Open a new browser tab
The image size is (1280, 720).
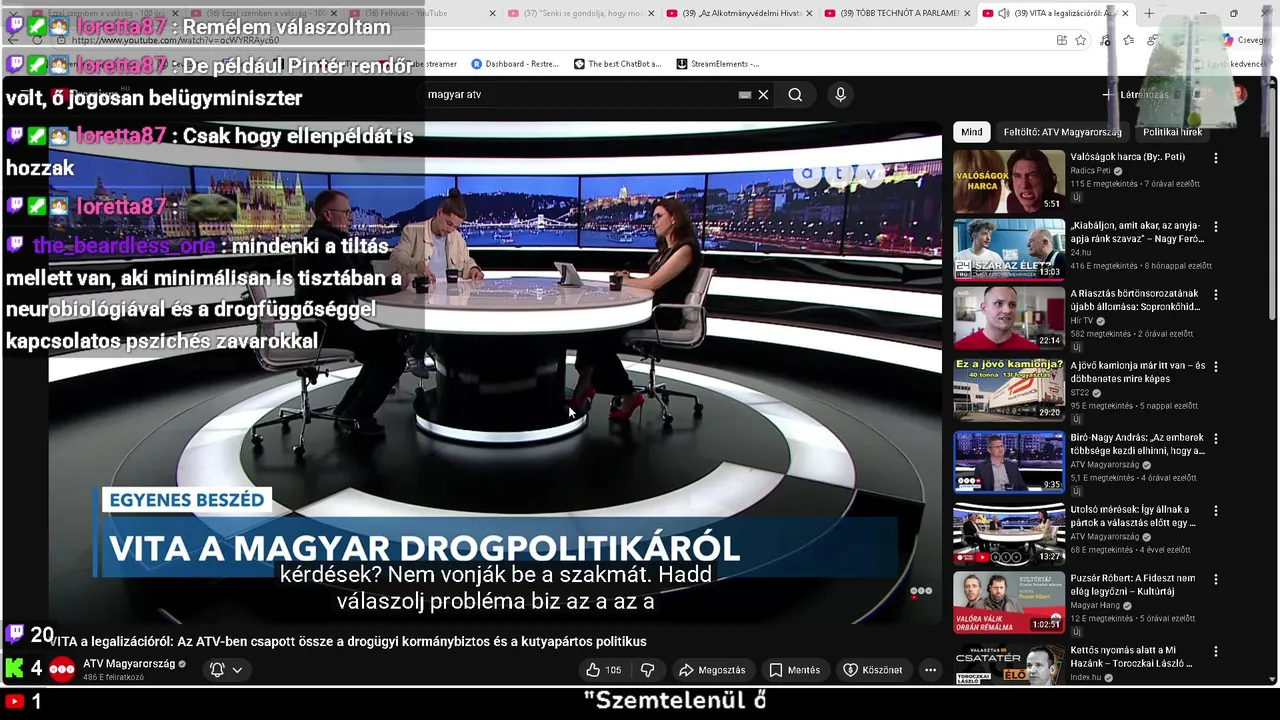(1149, 13)
